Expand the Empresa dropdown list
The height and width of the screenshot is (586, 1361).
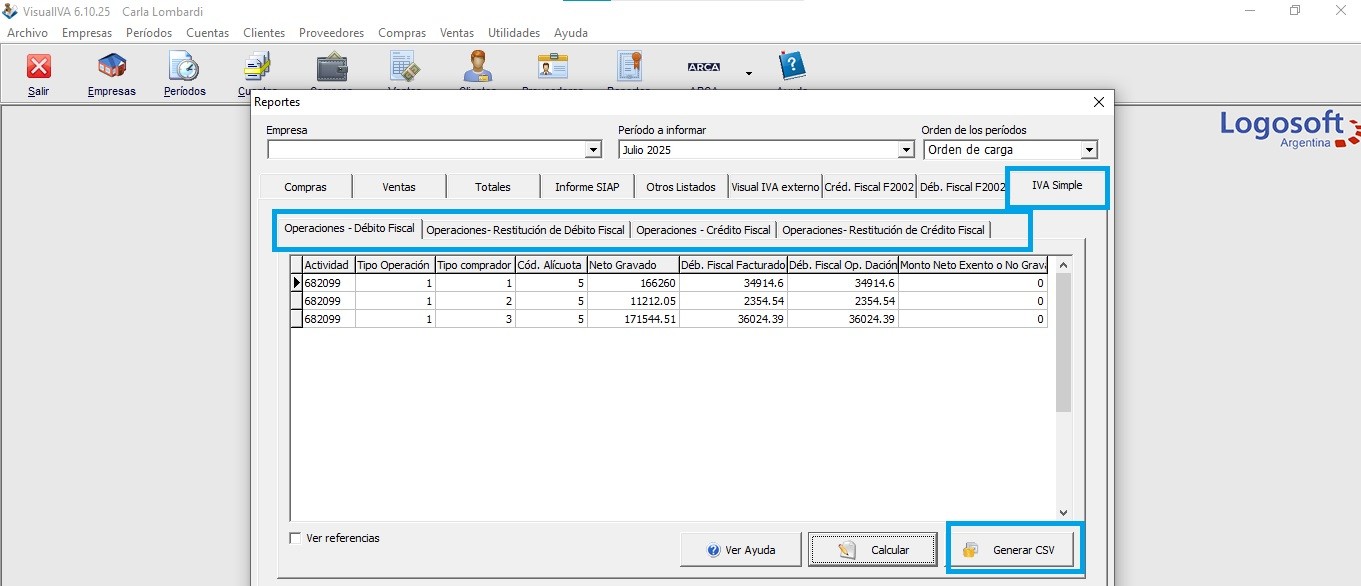point(593,150)
